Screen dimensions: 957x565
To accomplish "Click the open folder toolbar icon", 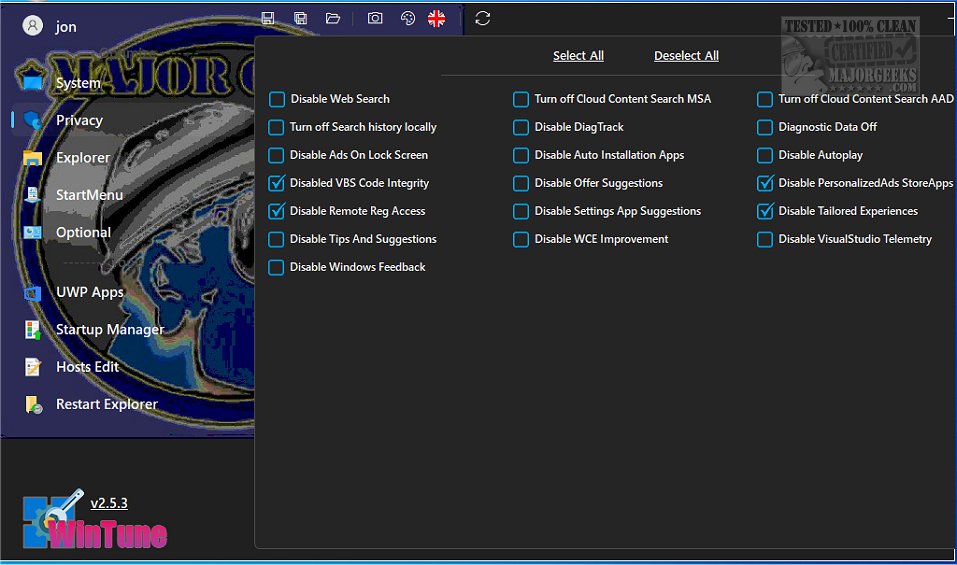I will pos(333,18).
